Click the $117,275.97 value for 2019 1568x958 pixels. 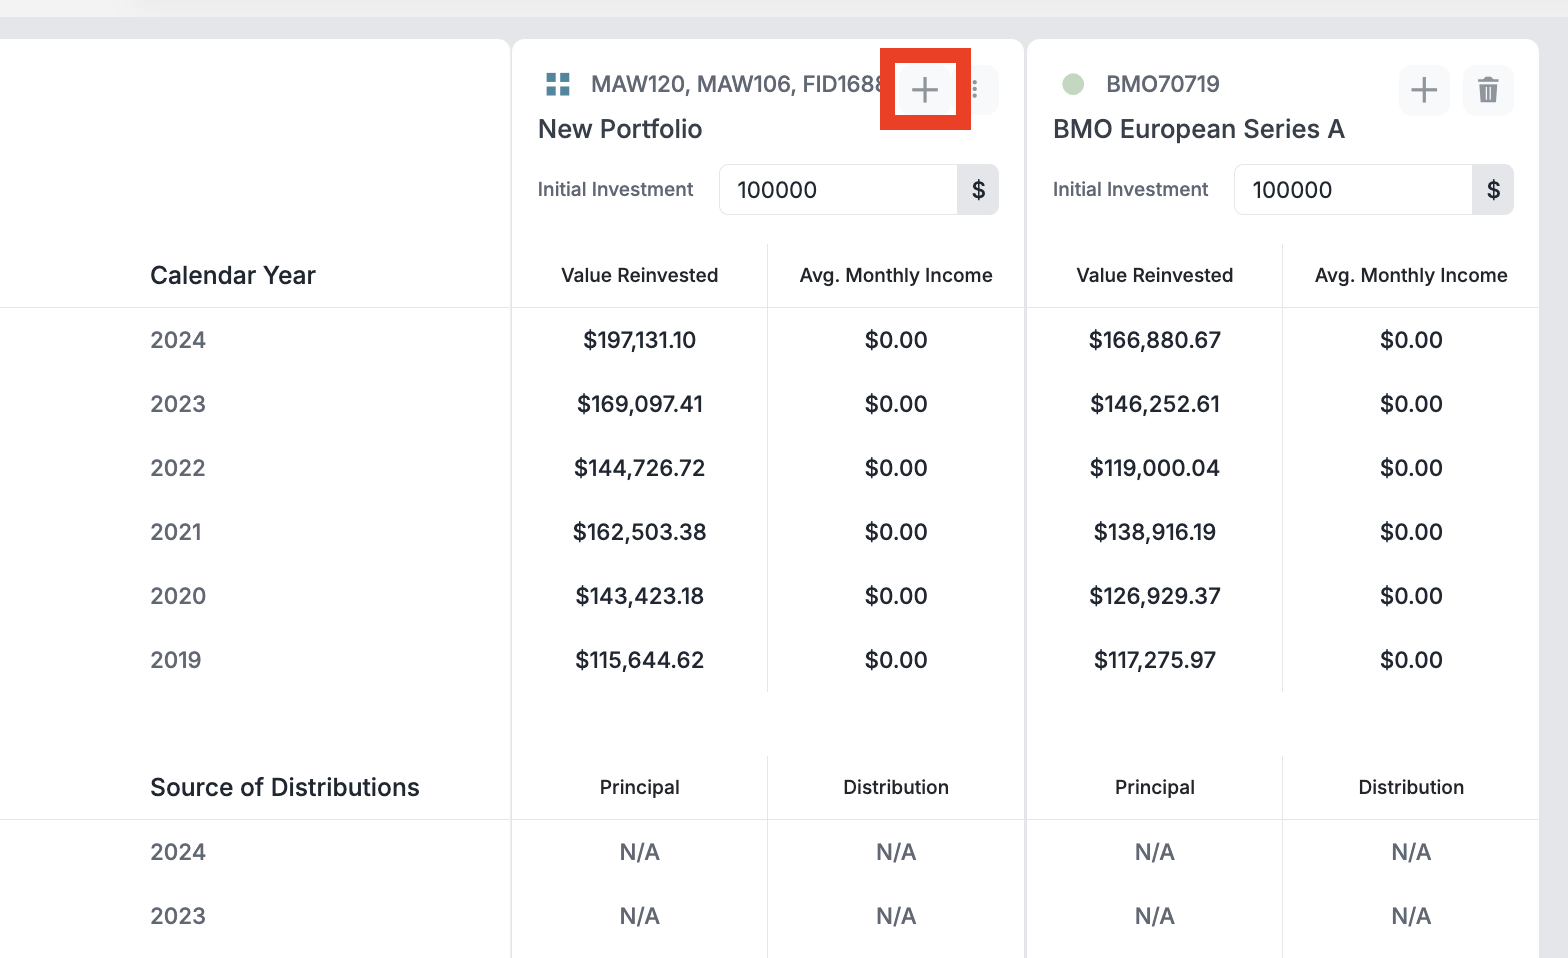coord(1154,660)
